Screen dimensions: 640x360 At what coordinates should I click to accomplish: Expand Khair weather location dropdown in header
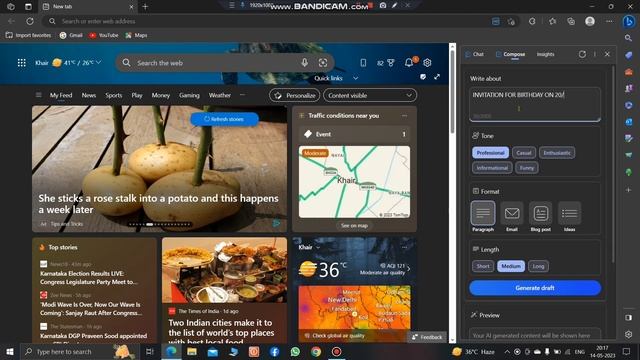point(98,62)
